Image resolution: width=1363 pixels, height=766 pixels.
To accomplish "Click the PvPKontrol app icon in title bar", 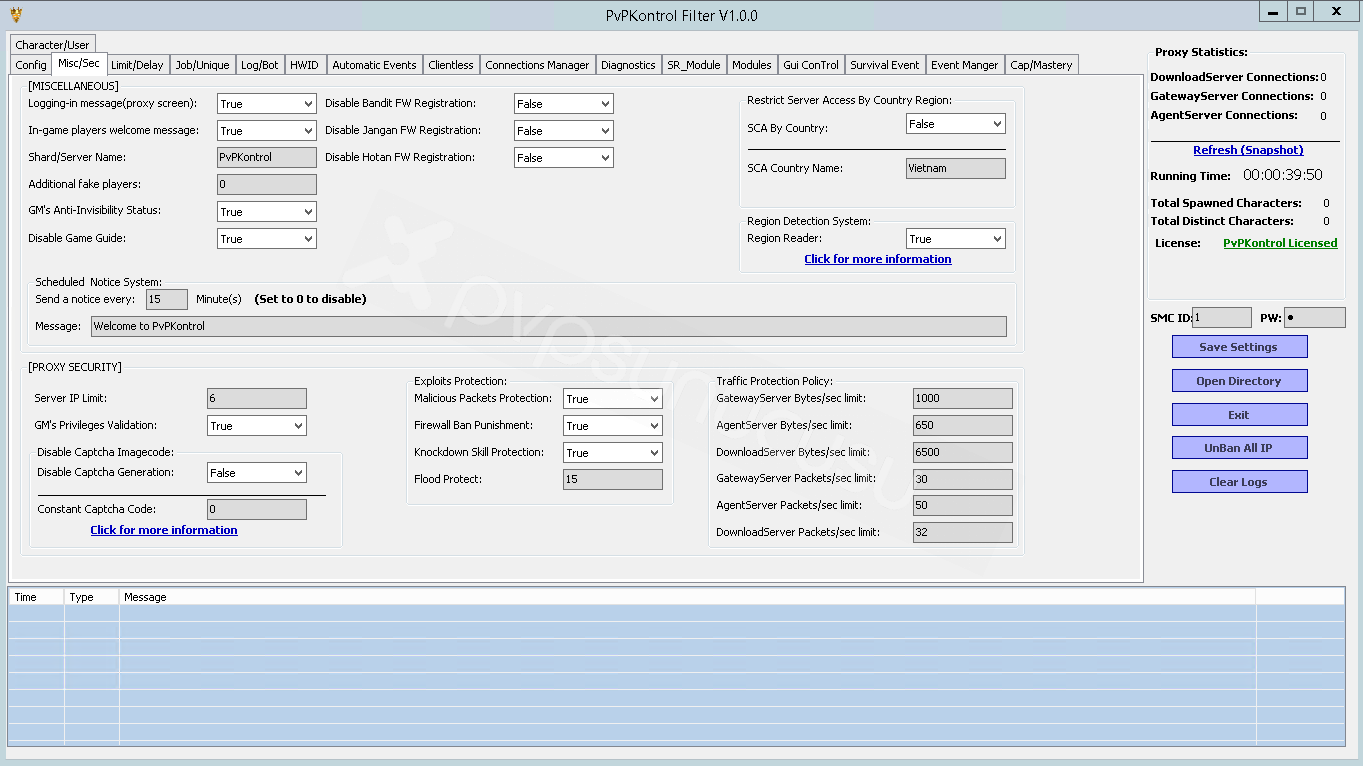I will 15,15.
